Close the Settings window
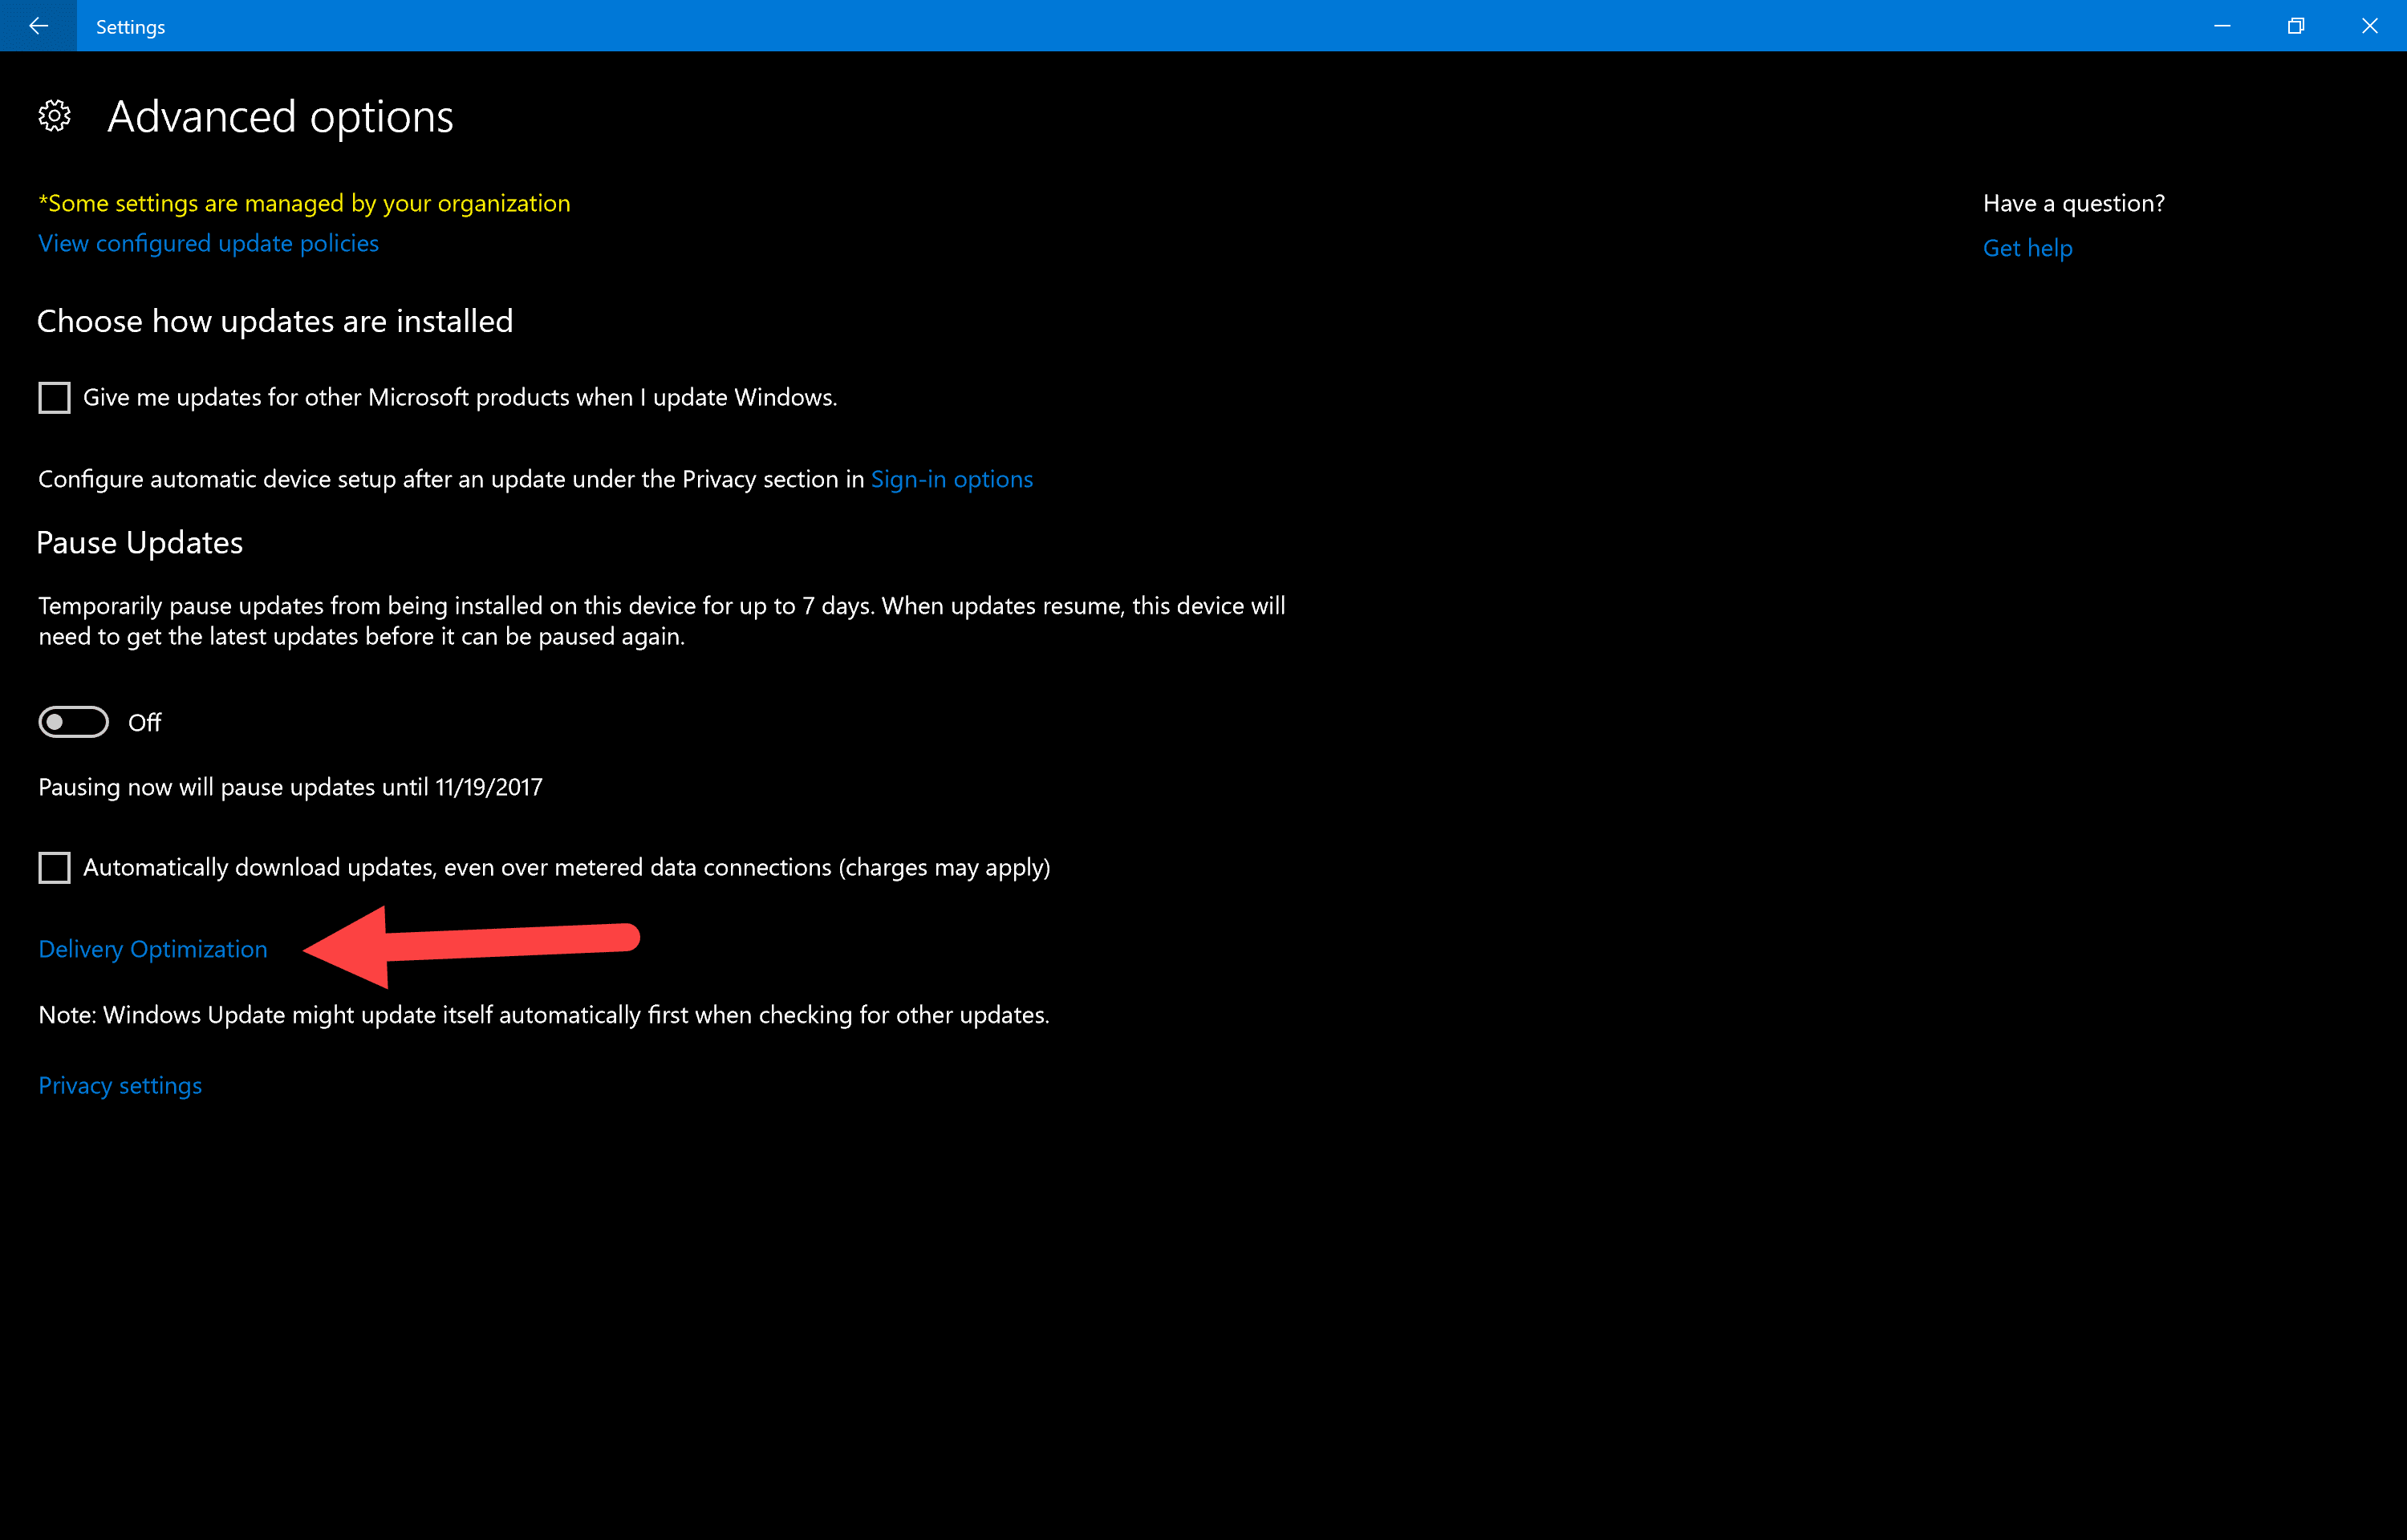The image size is (2407, 1540). (2369, 26)
